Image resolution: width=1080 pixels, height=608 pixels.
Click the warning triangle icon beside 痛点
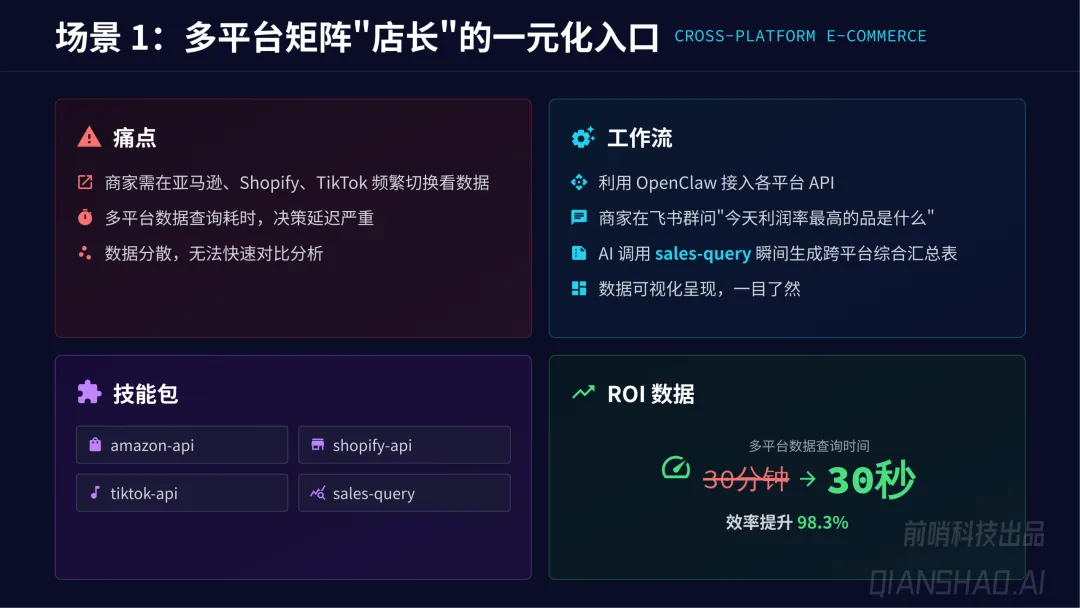90,137
